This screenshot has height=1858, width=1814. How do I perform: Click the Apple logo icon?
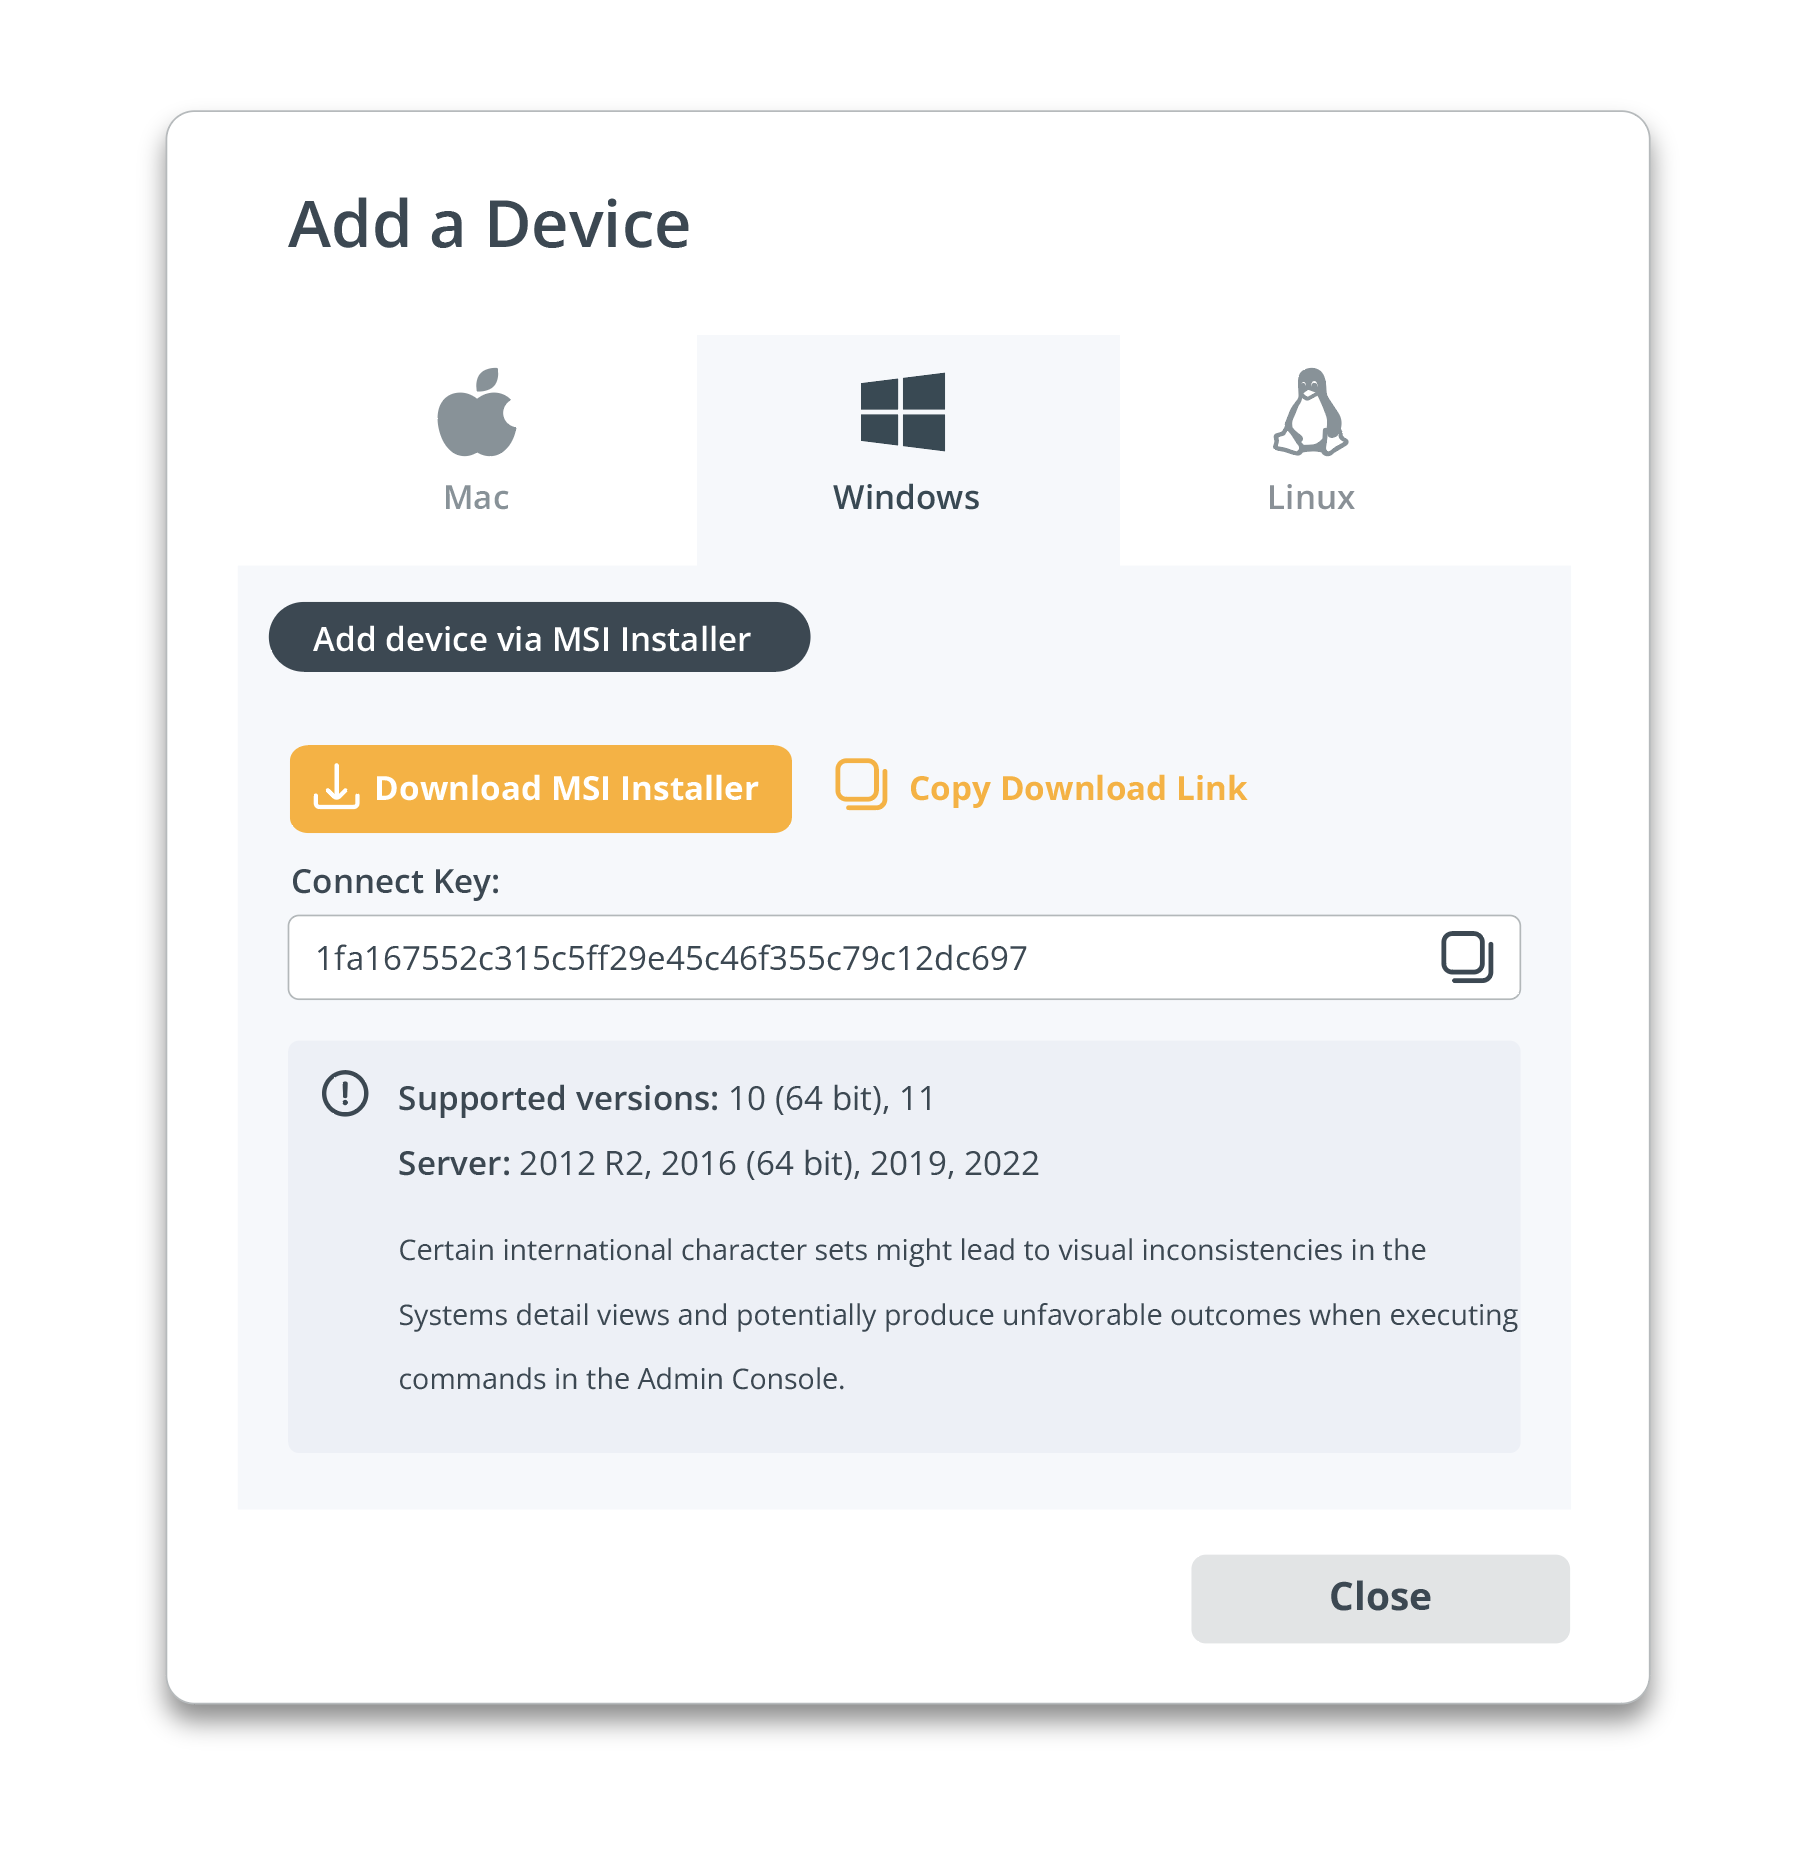pyautogui.click(x=477, y=413)
